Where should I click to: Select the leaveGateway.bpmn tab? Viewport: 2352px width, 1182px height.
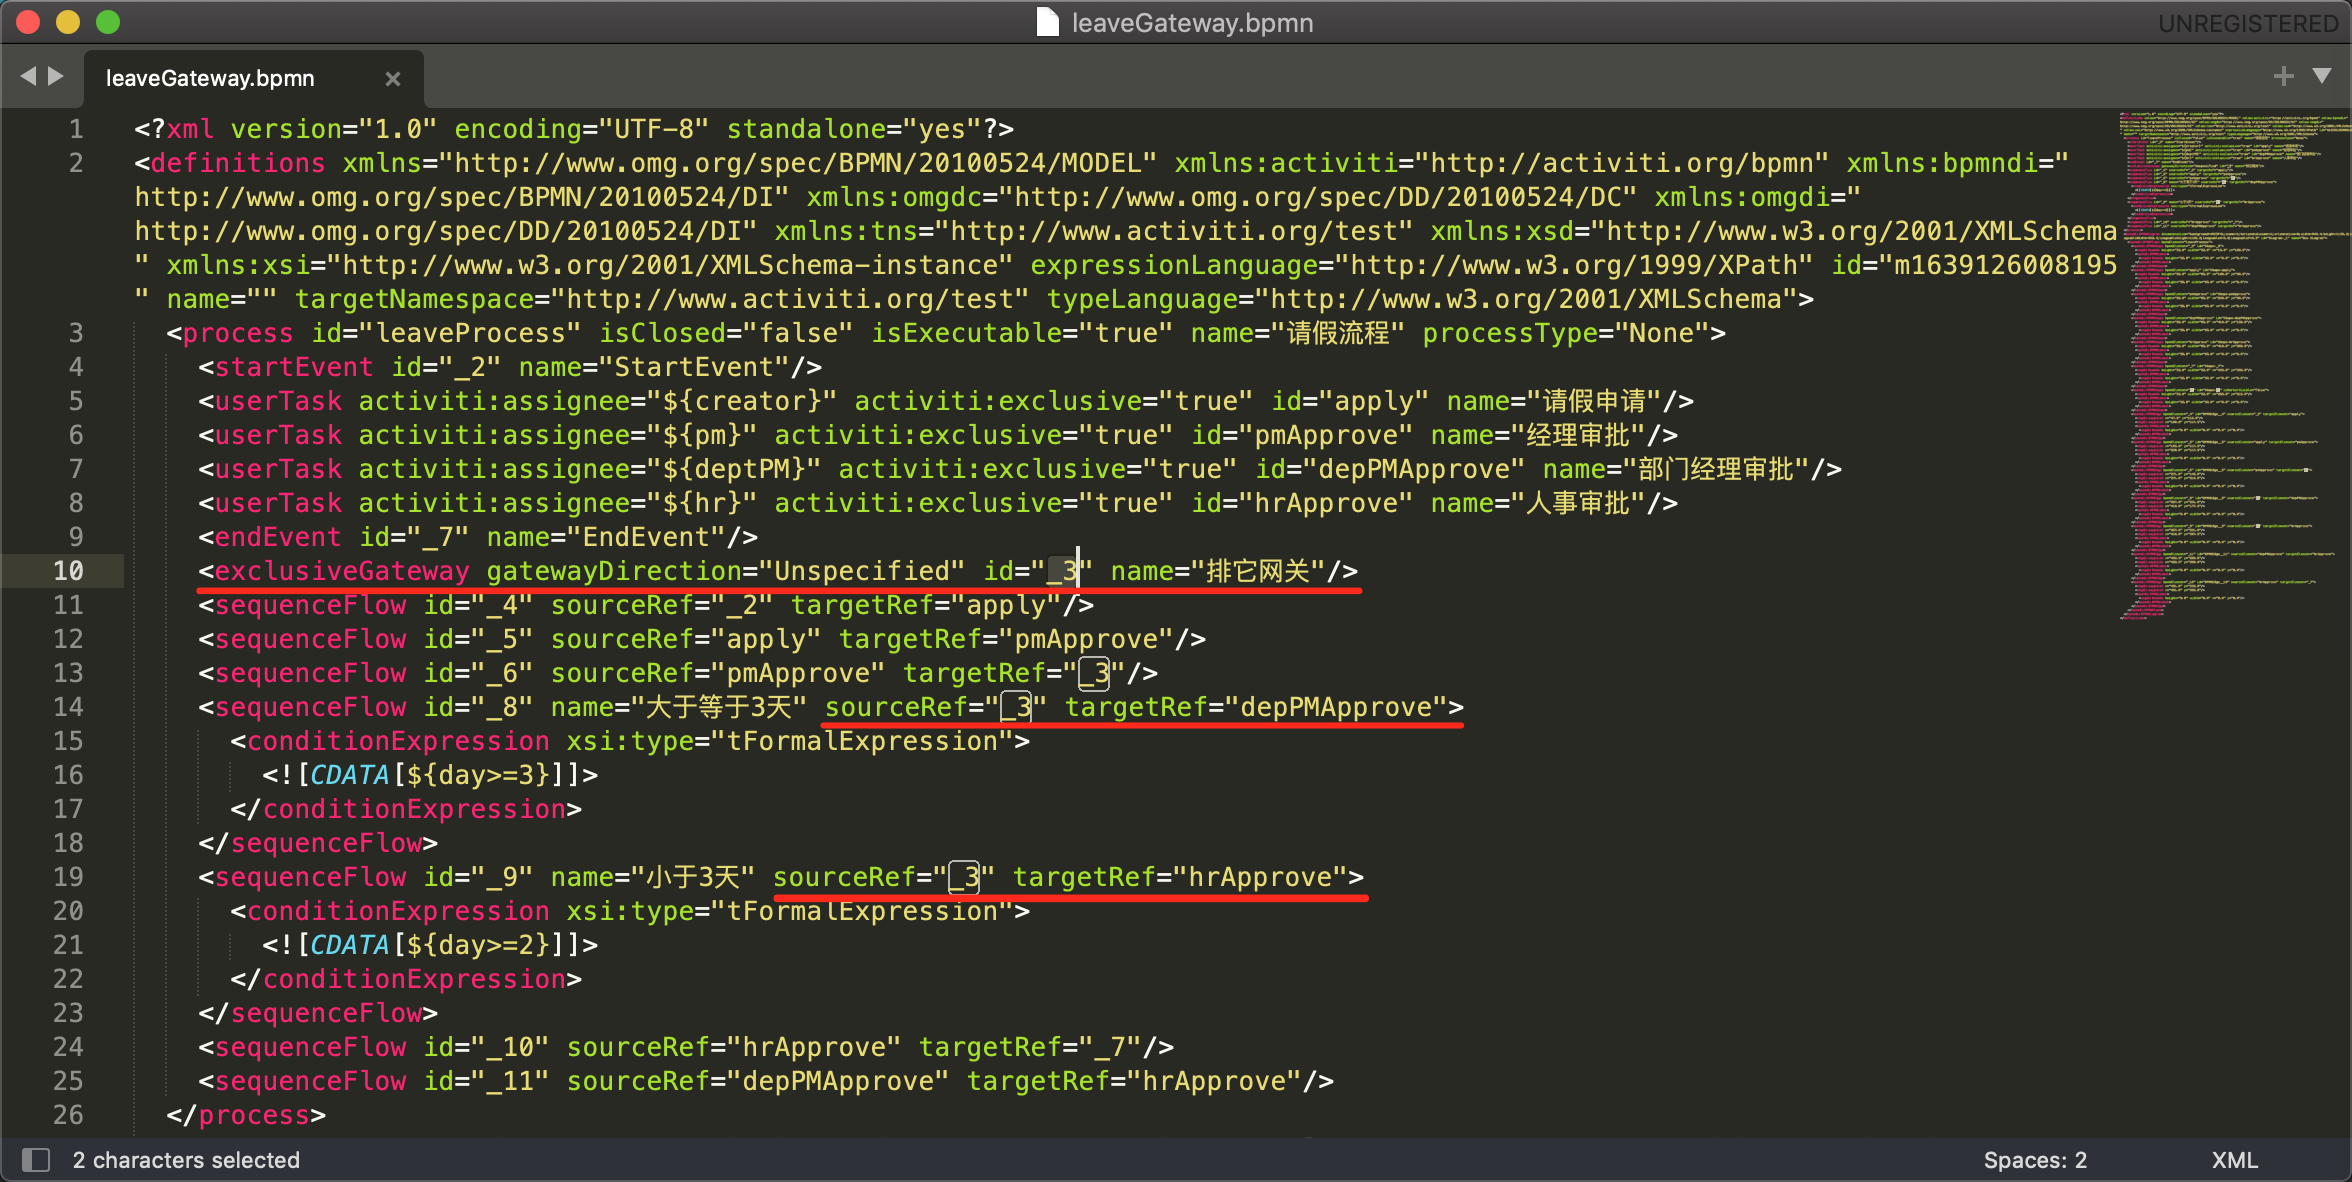210,77
